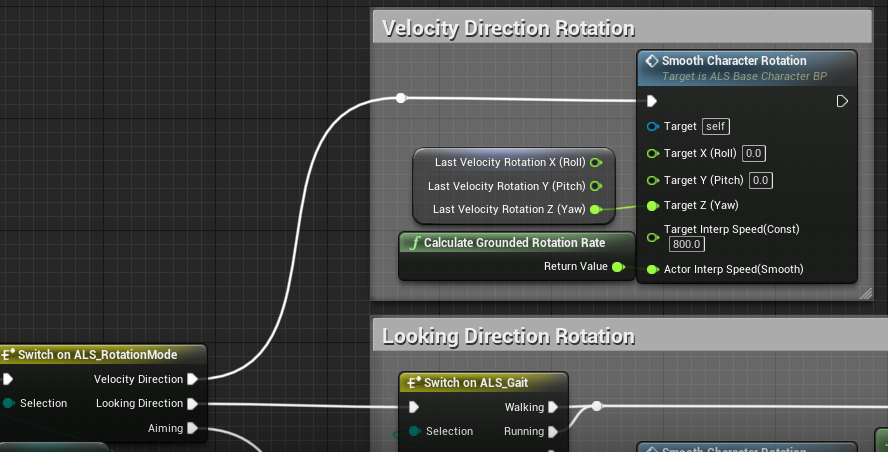Image resolution: width=888 pixels, height=452 pixels.
Task: Click the Velocity Direction output exec pin
Action: pos(192,379)
